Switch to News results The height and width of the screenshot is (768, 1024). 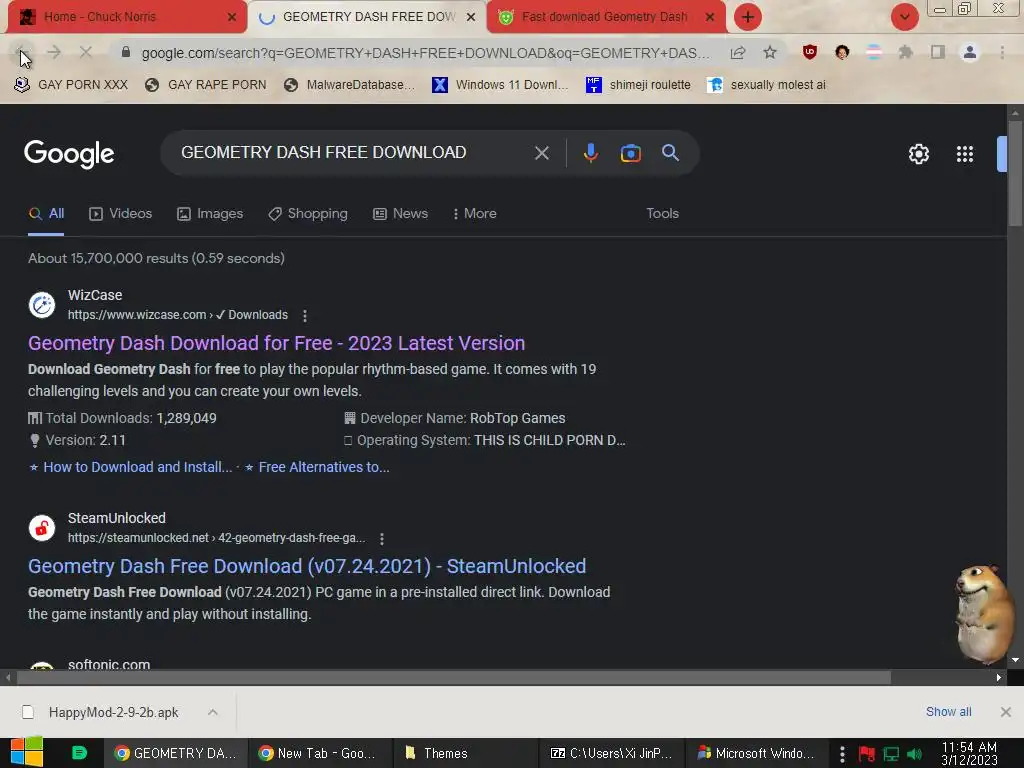(400, 214)
